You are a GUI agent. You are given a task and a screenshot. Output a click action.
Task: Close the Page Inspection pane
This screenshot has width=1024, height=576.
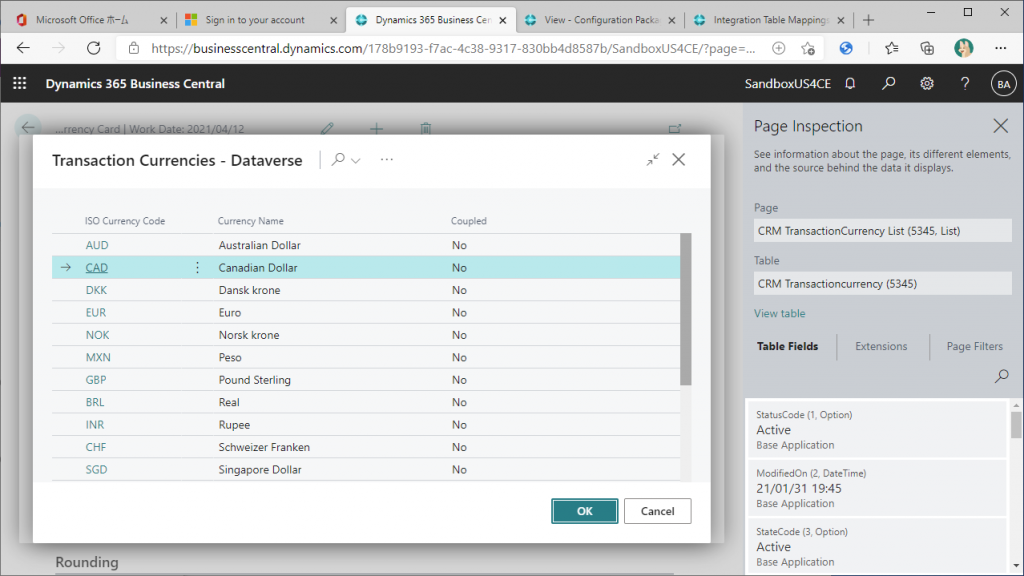1000,126
